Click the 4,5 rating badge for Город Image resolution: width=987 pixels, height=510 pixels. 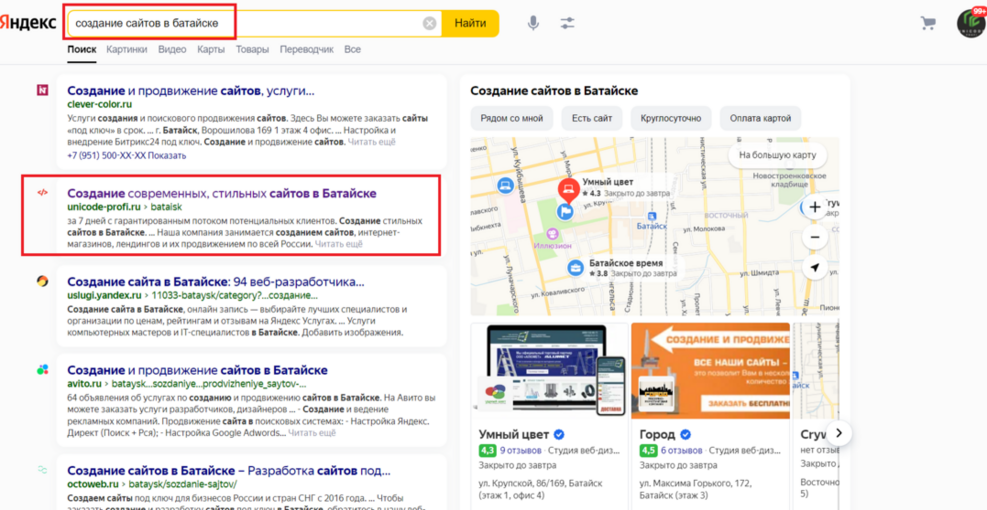pyautogui.click(x=648, y=451)
